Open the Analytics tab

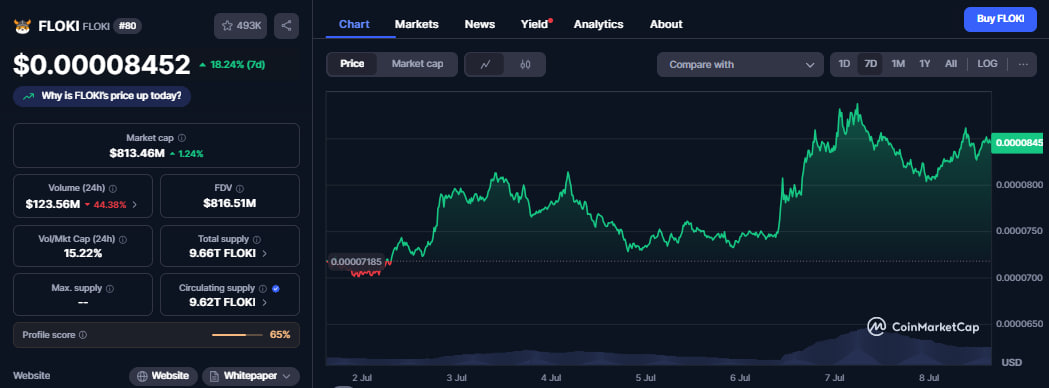pyautogui.click(x=598, y=24)
